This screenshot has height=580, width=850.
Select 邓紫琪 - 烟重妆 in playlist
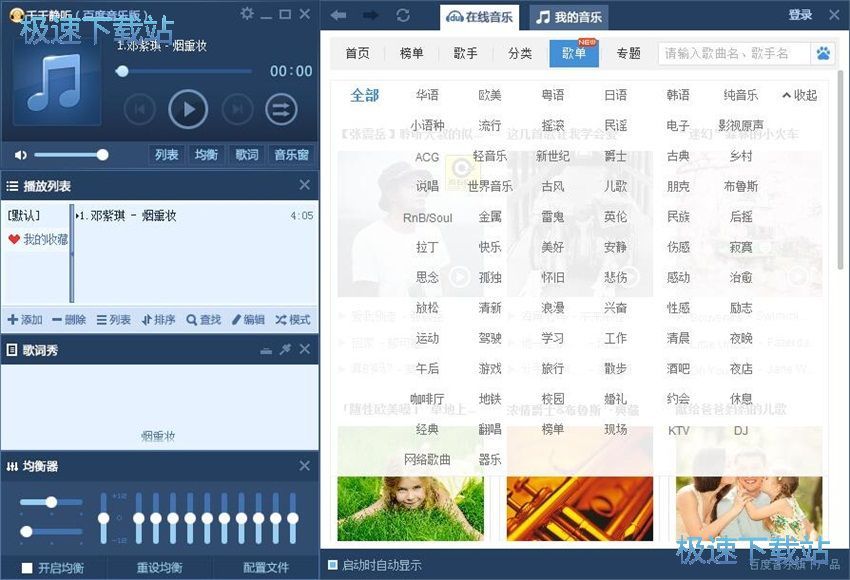pyautogui.click(x=195, y=216)
